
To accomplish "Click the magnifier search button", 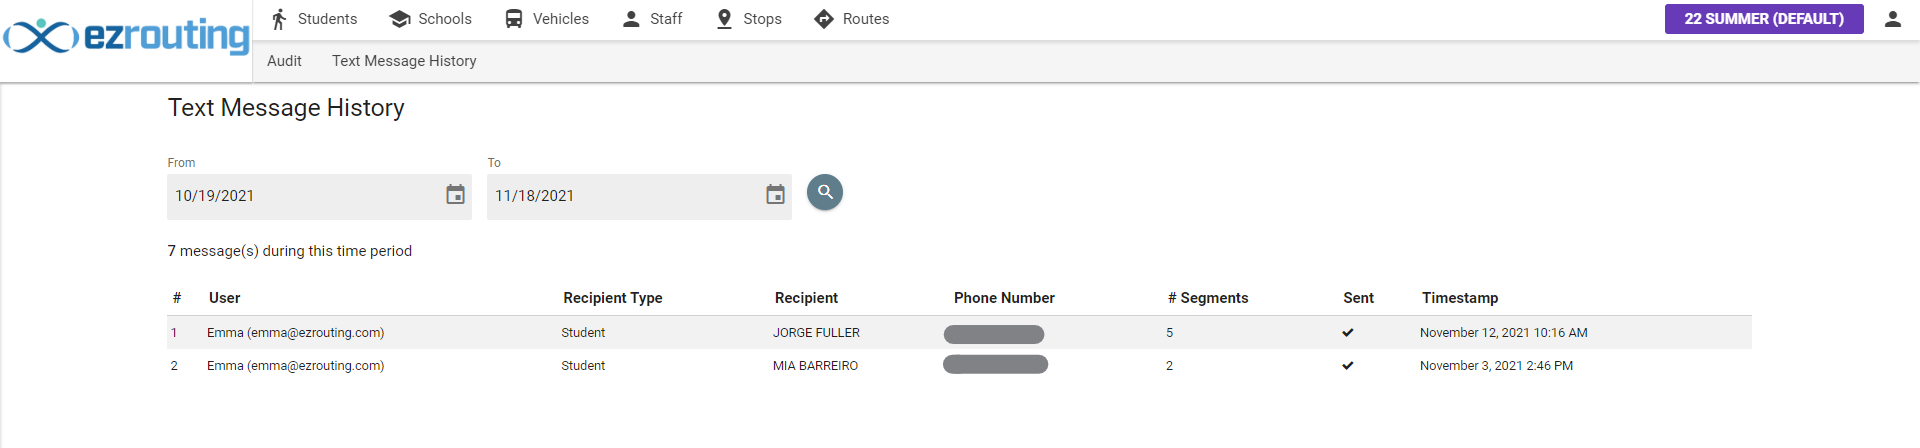I will pyautogui.click(x=825, y=192).
